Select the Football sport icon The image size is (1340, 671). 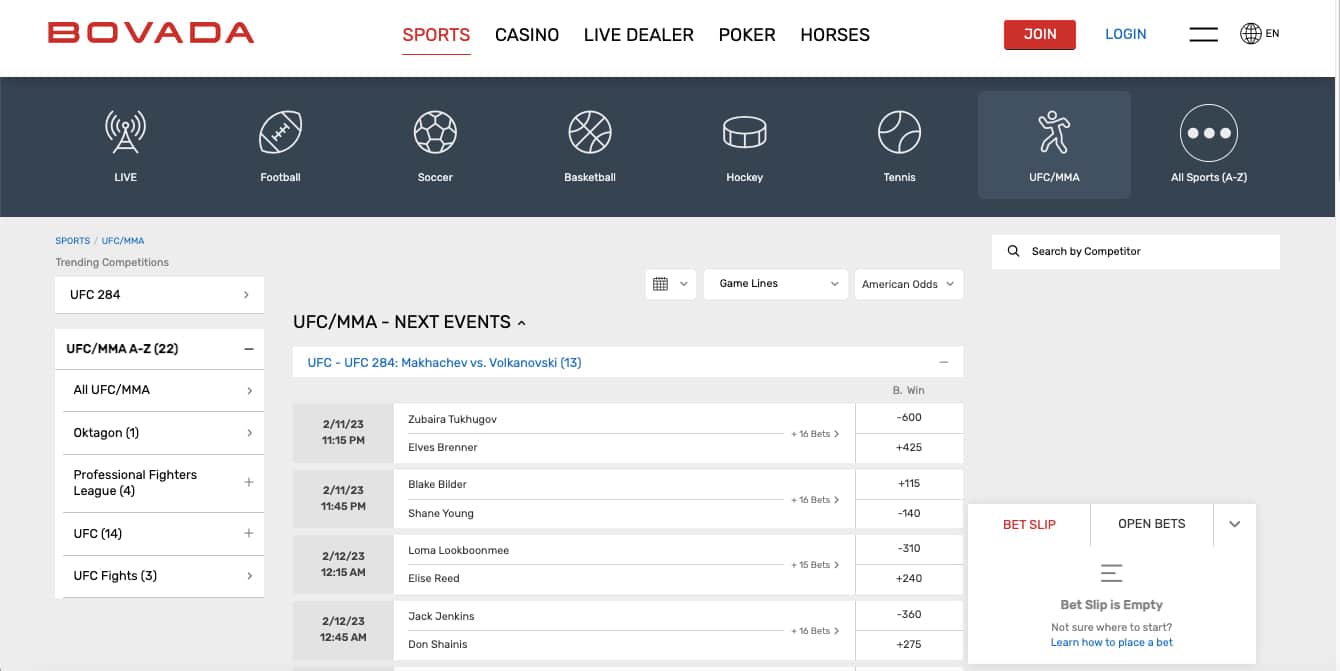[280, 132]
